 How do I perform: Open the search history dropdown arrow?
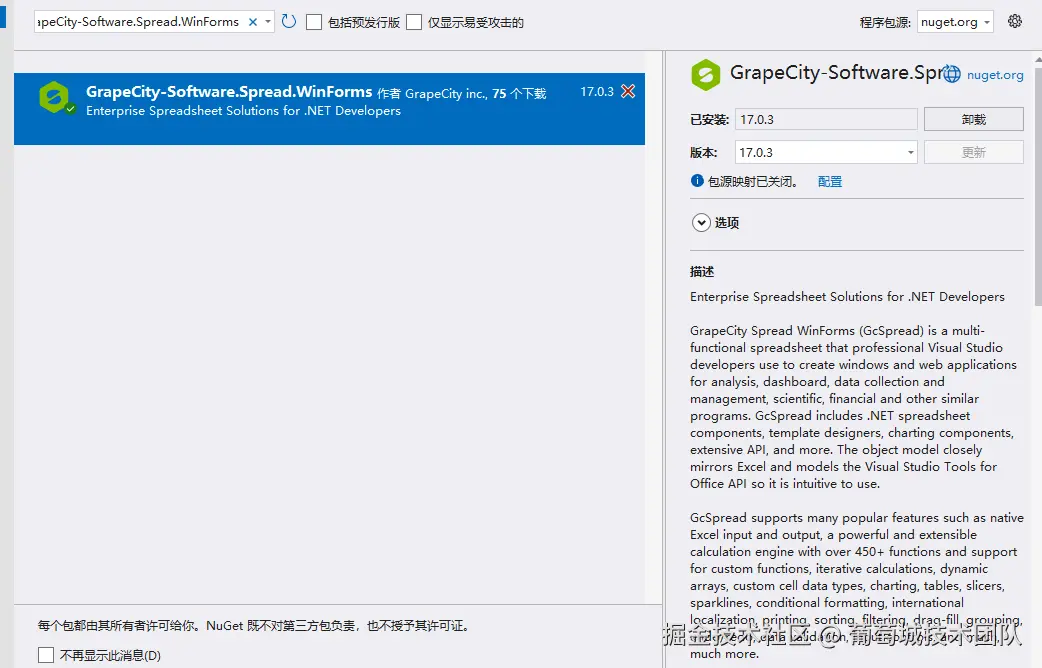[x=268, y=22]
